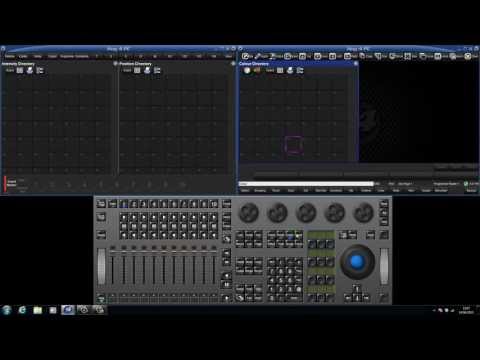Click the blue trackball on the console
This screenshot has width=480, height=360.
(x=357, y=262)
